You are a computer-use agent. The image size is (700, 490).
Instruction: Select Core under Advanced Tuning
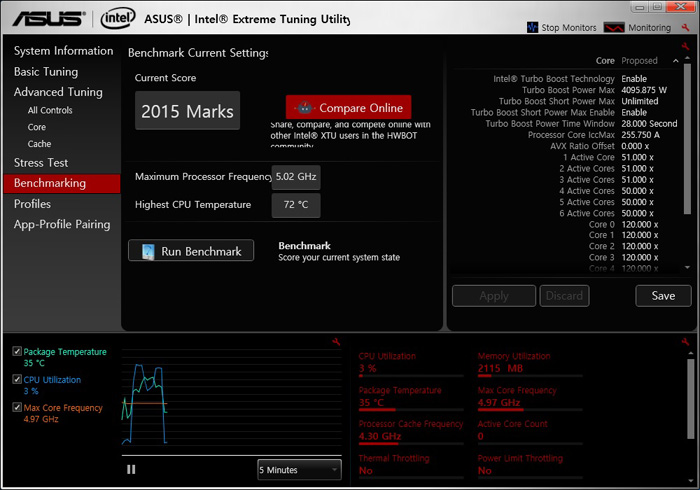[x=37, y=127]
